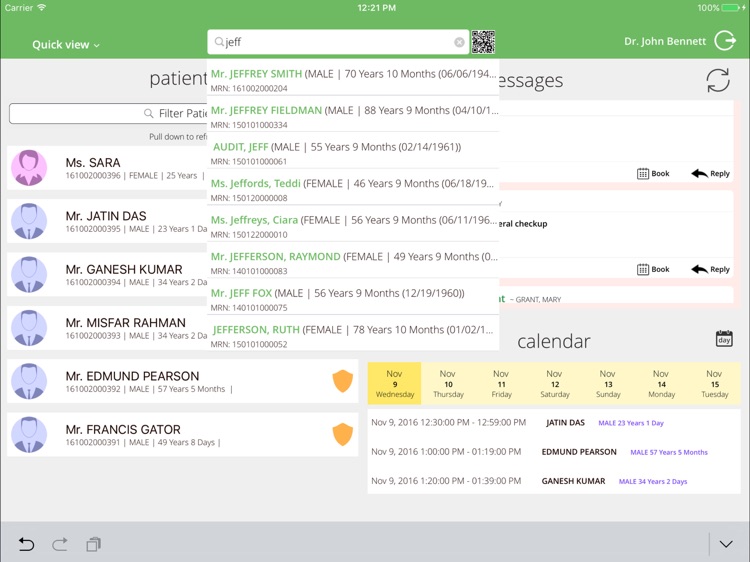Click Book on the general checkup message
750x562 pixels.
[653, 269]
